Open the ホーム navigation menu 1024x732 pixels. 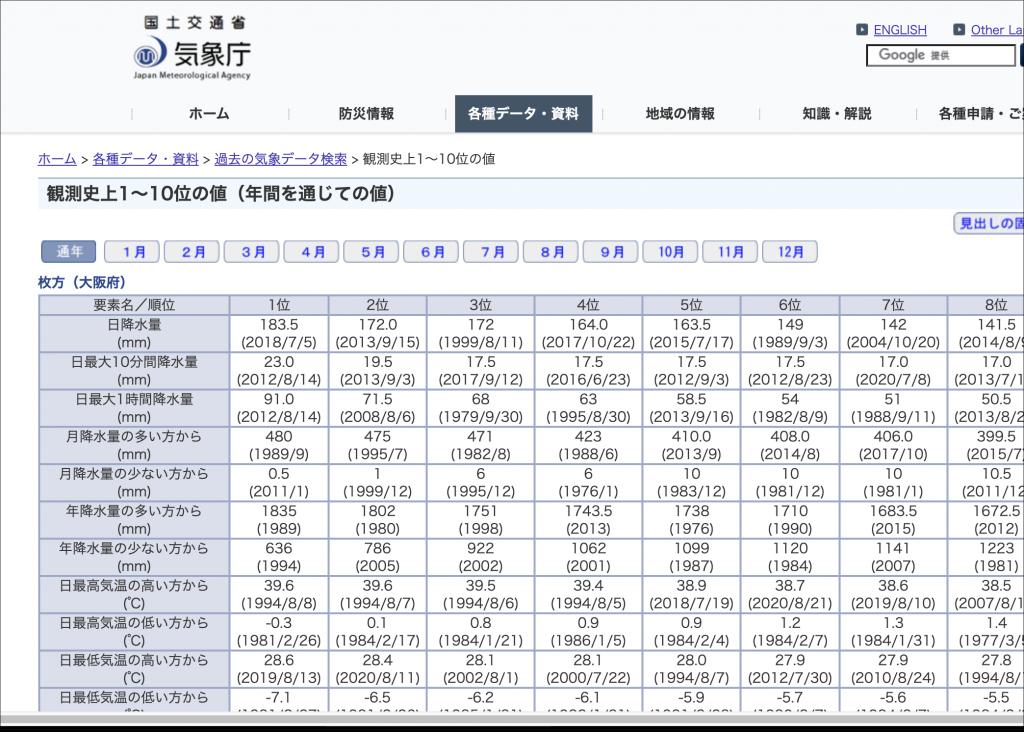[209, 114]
